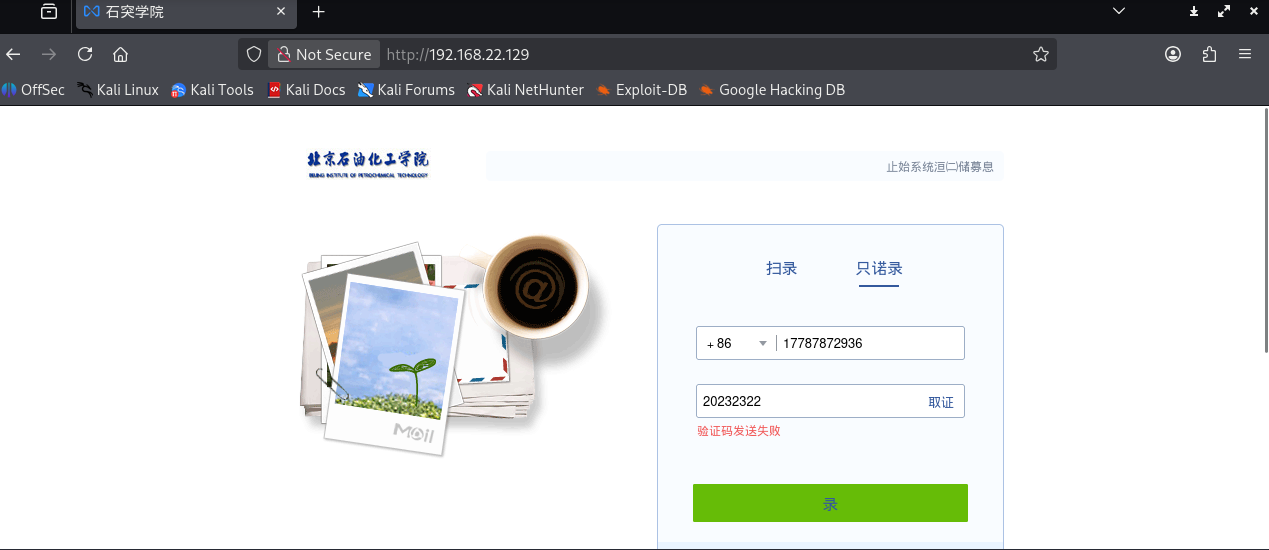Screen dimensions: 1269x550
Task: Go to the home page icon
Action: pos(120,54)
